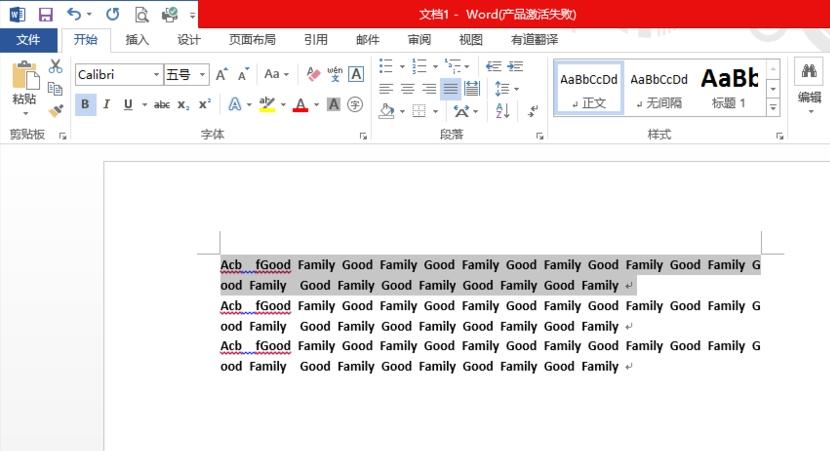Undo the last action

pyautogui.click(x=74, y=14)
